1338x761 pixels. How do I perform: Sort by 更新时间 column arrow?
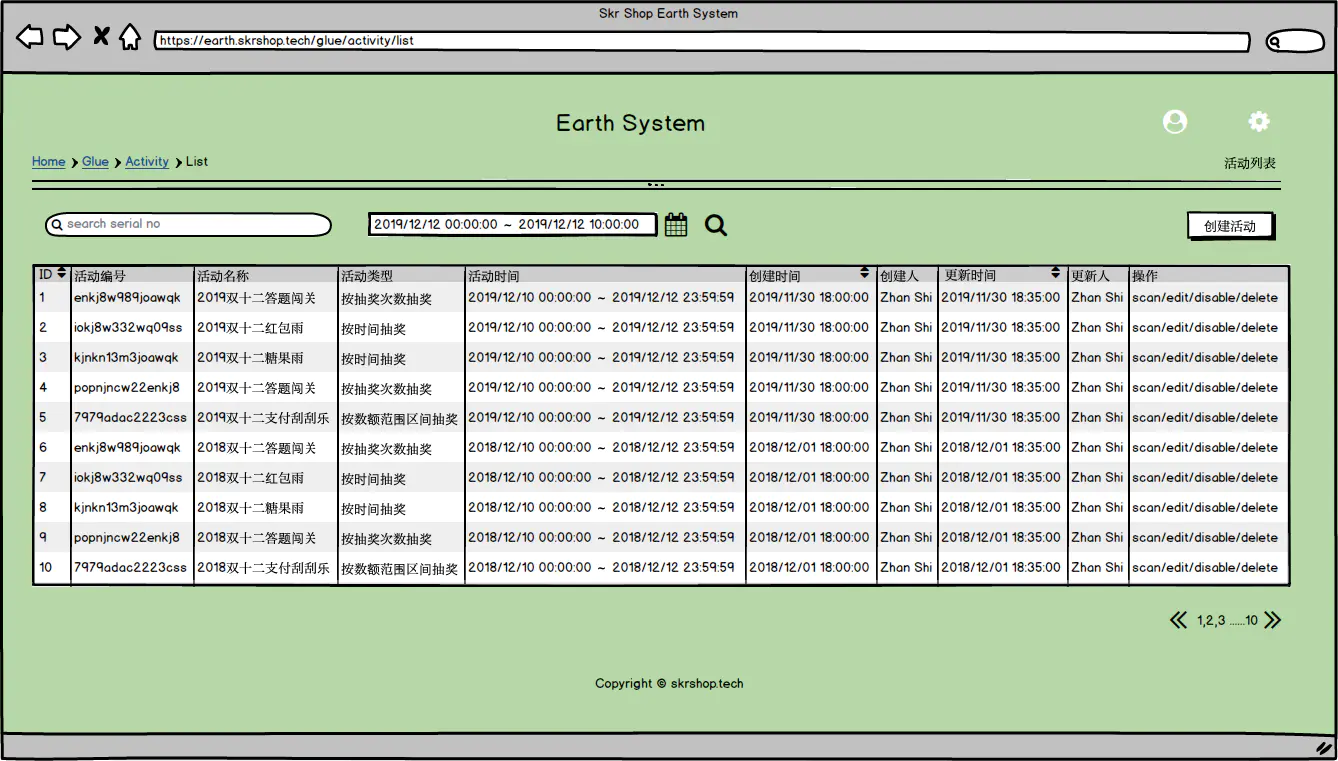click(x=1055, y=273)
